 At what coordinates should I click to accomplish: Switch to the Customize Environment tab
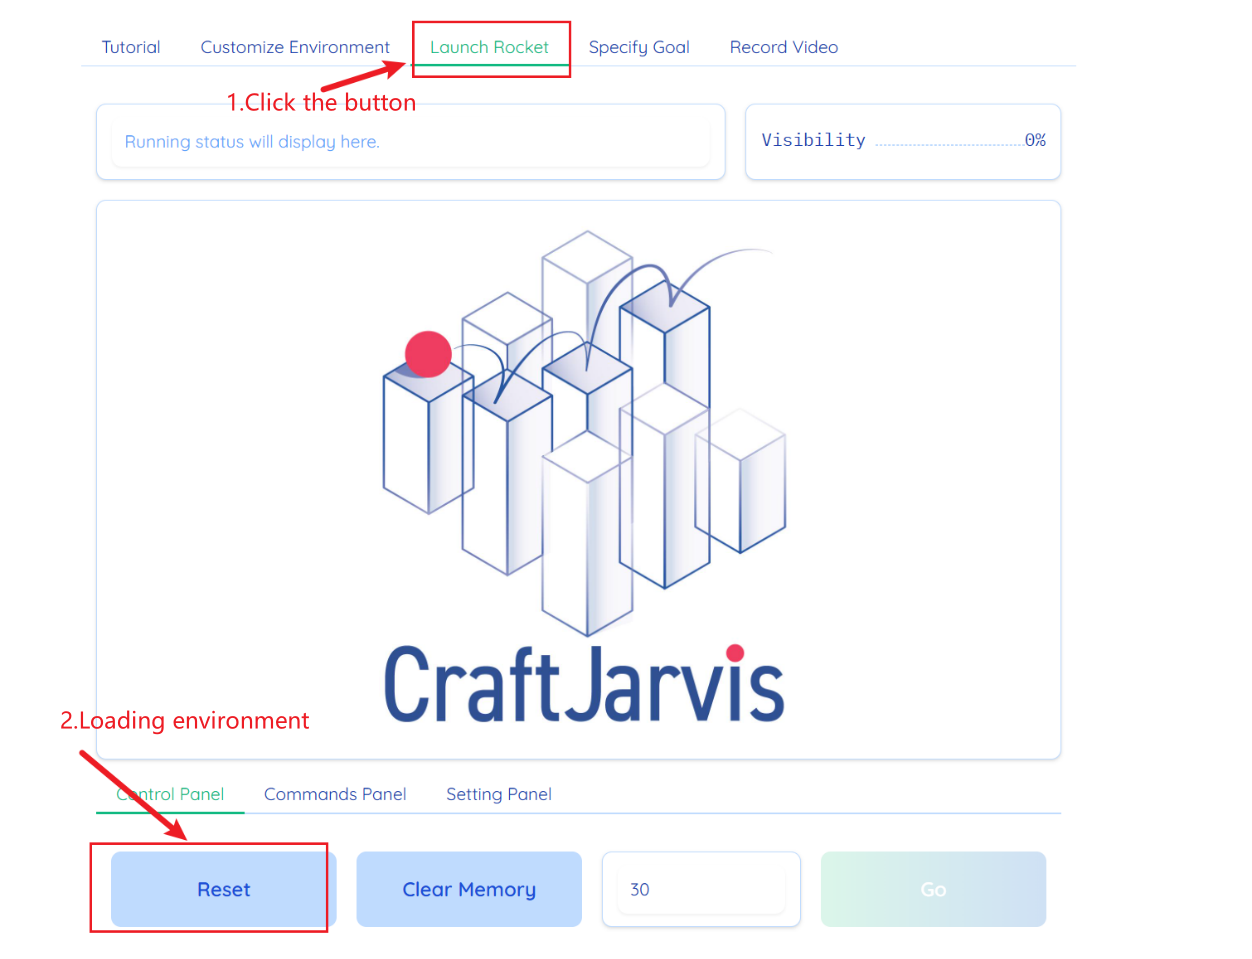click(295, 47)
